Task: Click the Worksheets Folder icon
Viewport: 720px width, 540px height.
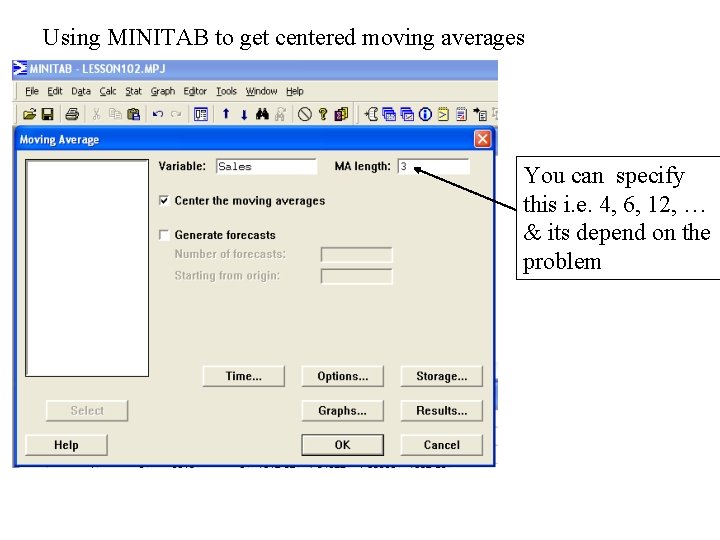Action: [389, 114]
